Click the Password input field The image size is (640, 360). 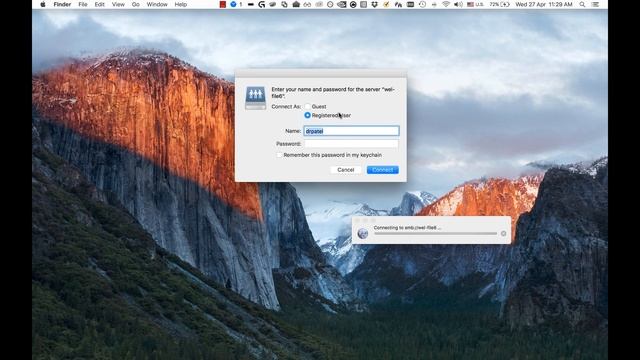pos(351,144)
